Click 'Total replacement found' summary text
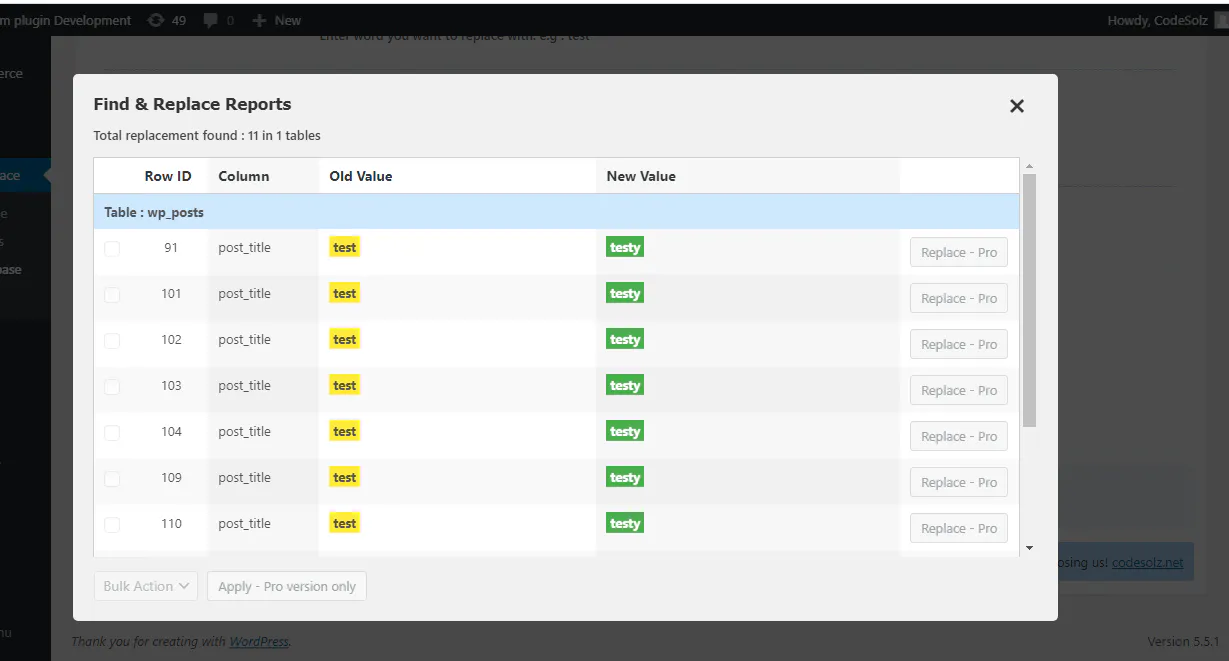 pos(207,135)
